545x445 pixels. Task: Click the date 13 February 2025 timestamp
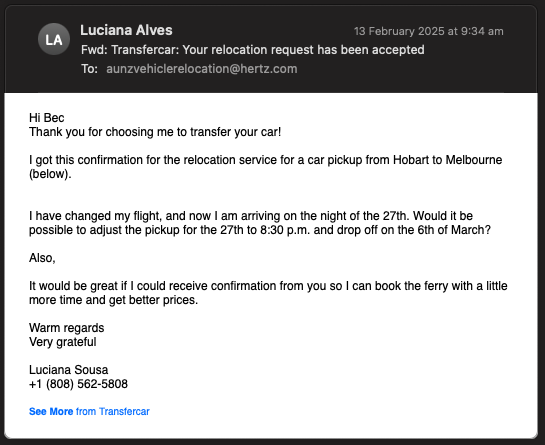coord(428,31)
